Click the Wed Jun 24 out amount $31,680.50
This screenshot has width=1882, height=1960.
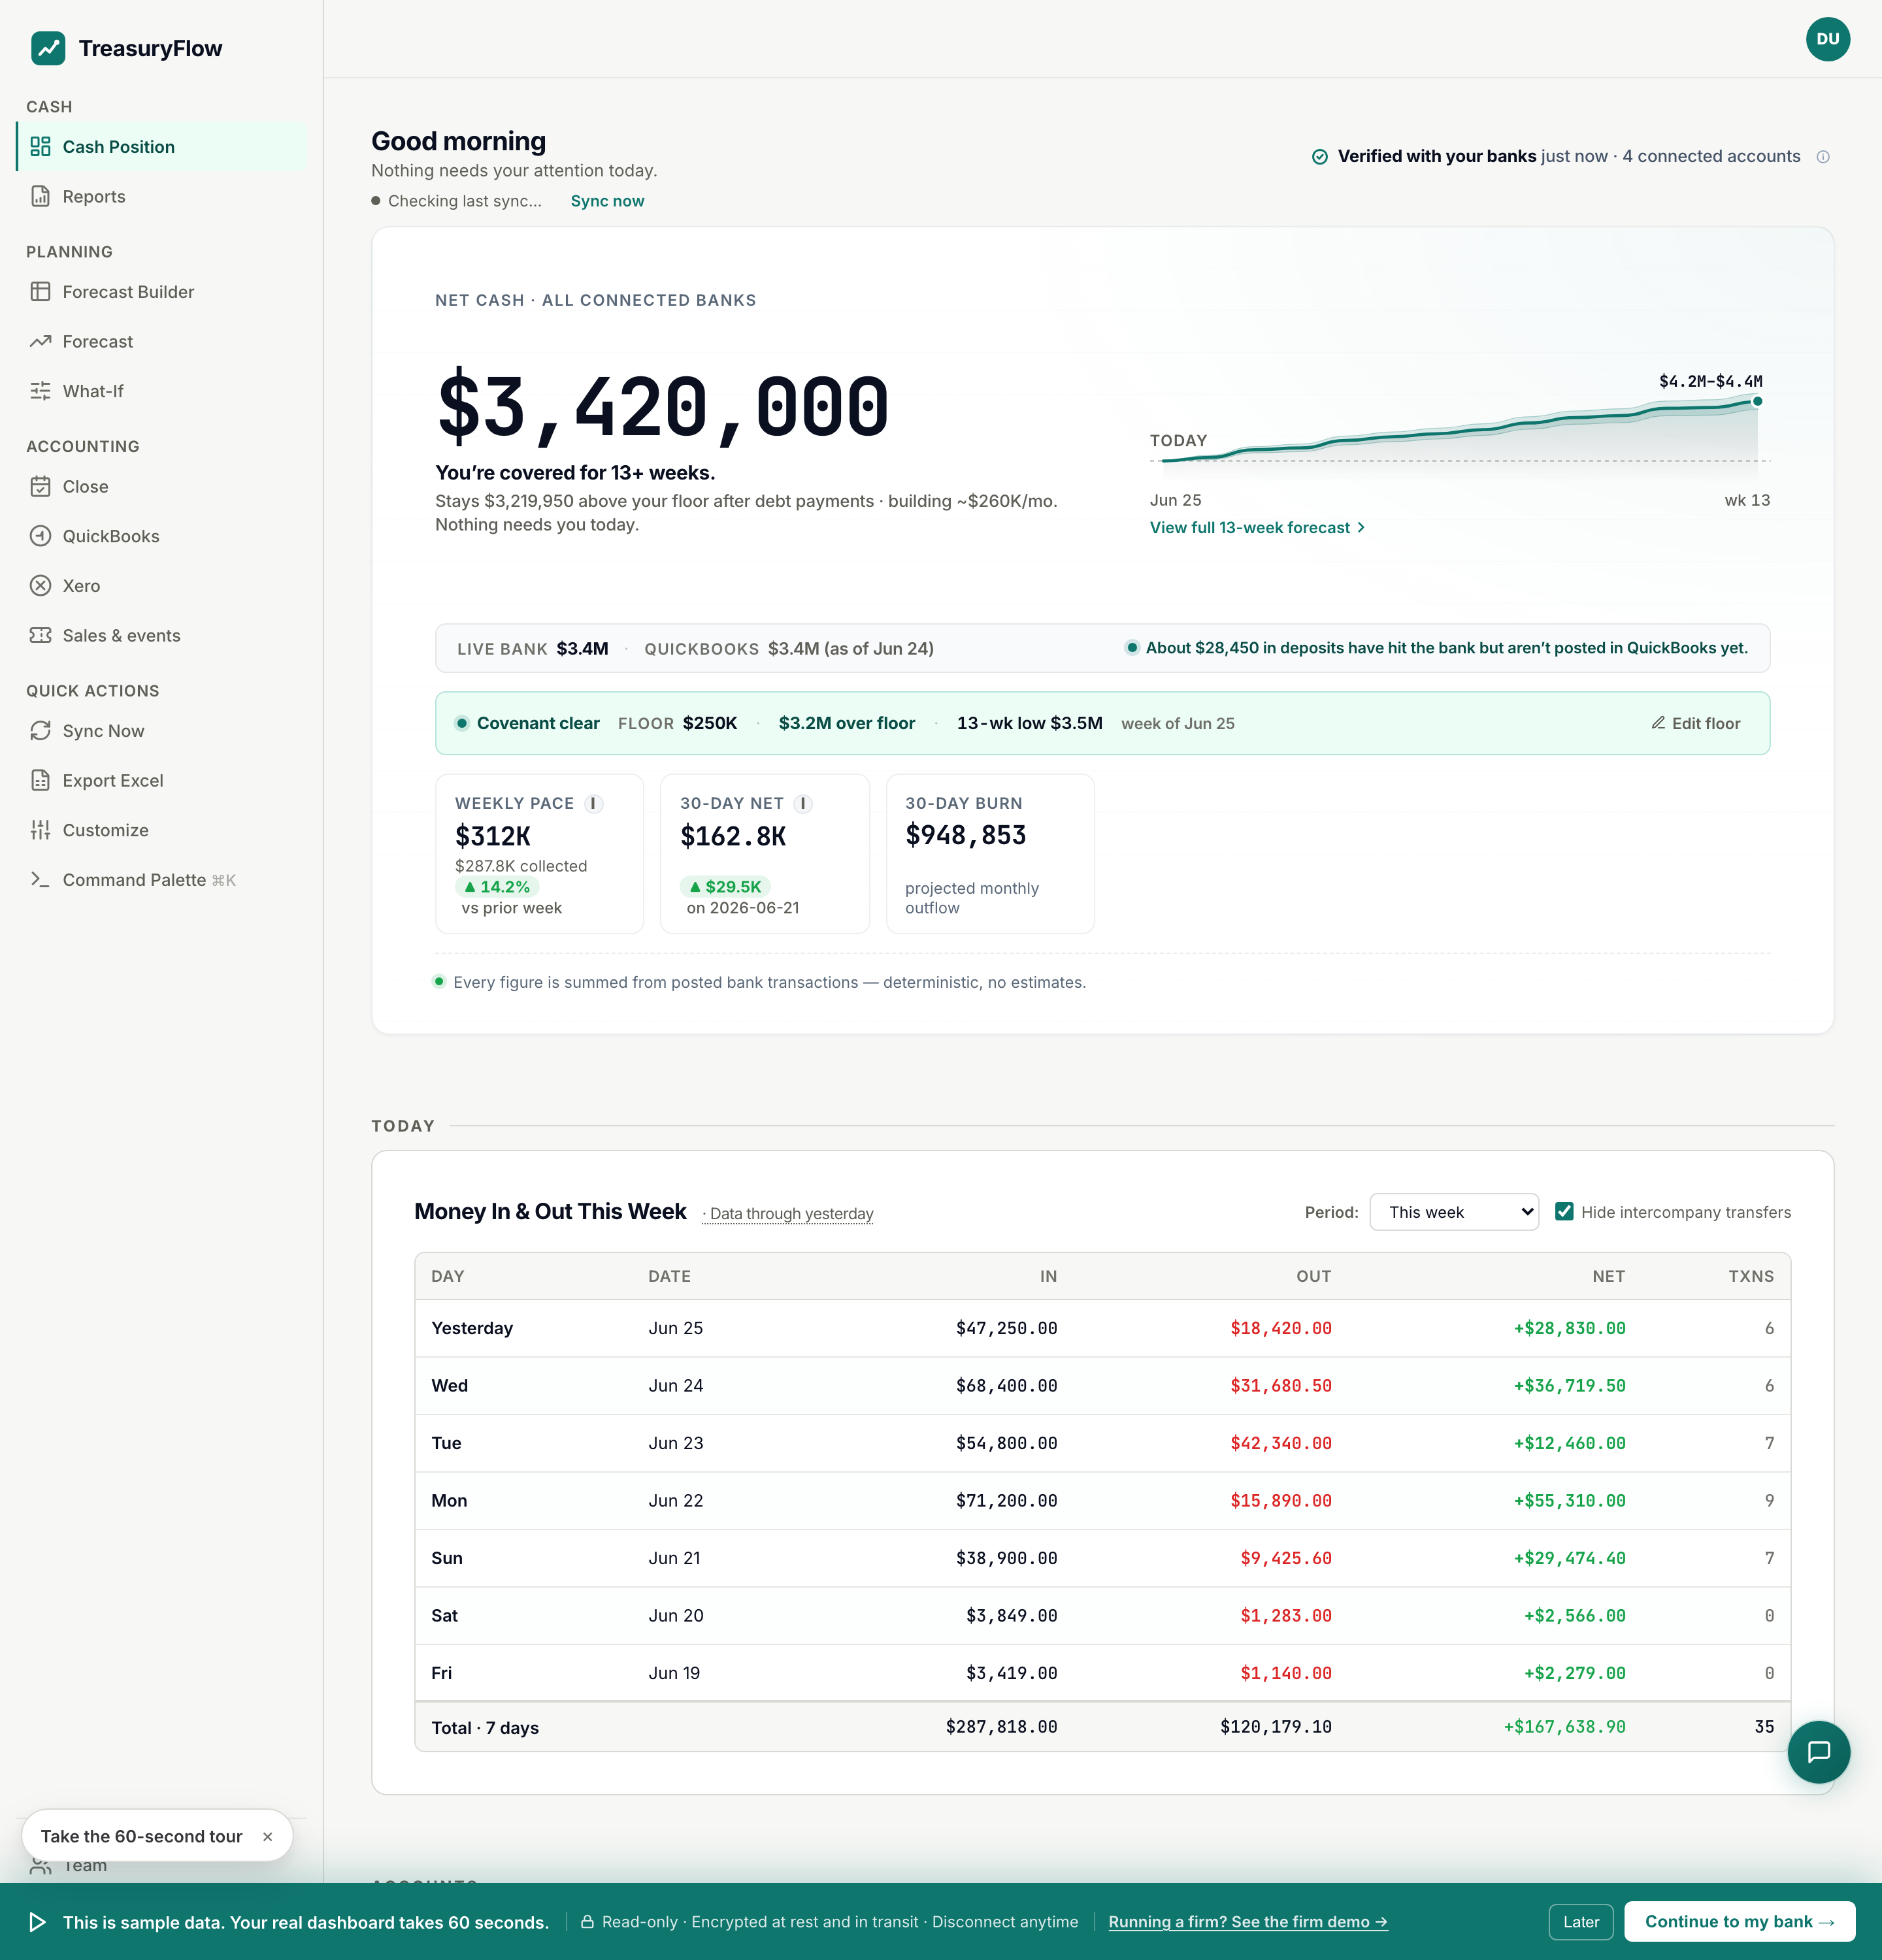pyautogui.click(x=1280, y=1386)
